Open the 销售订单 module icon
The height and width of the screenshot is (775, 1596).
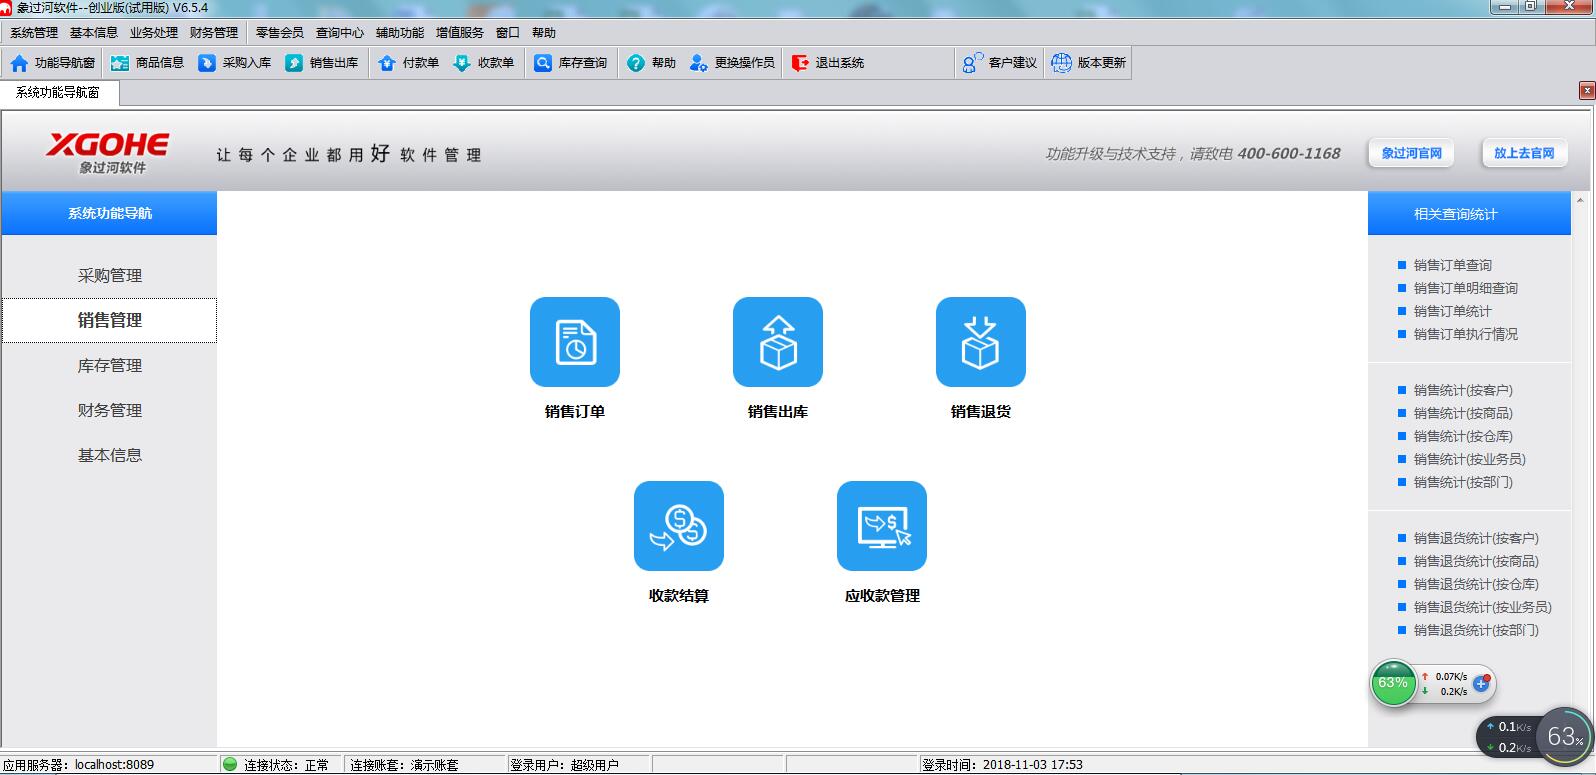[575, 342]
